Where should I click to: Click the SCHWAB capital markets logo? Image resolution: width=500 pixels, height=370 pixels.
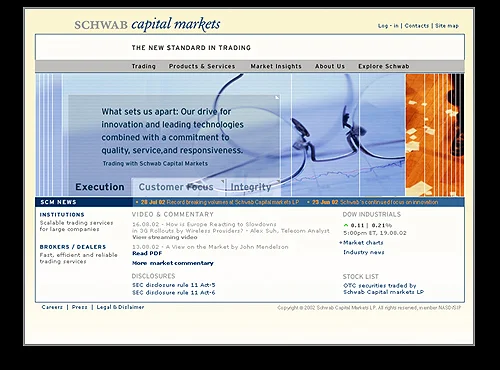147,25
